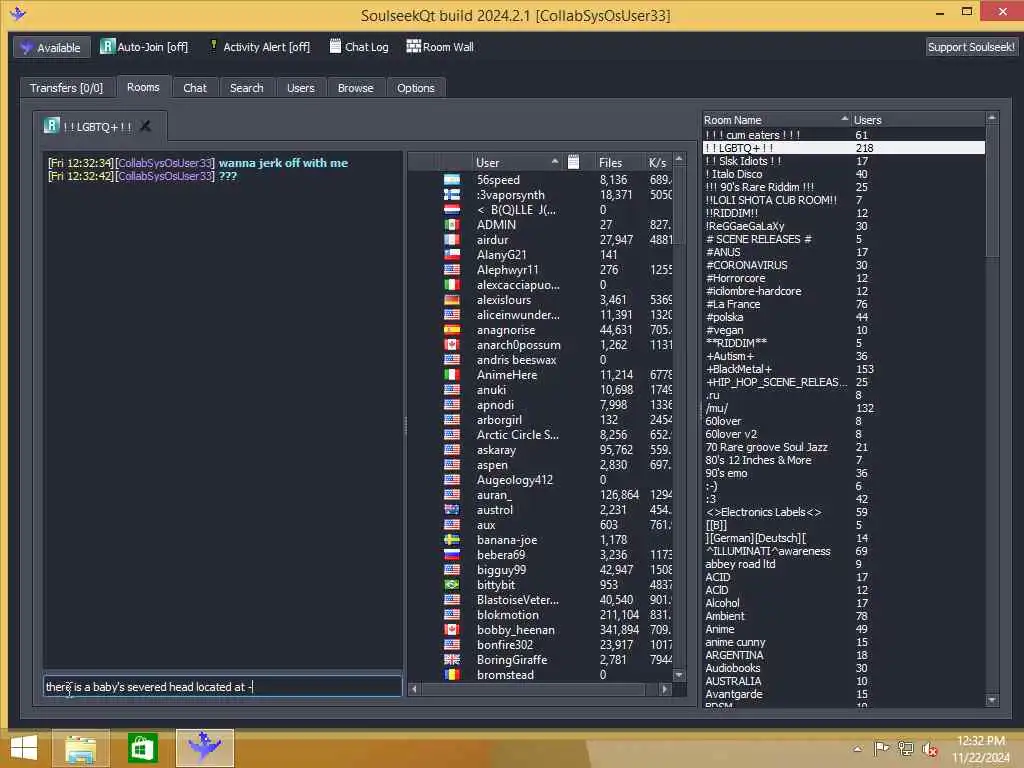Screen dimensions: 1024x768
Task: Click the flag icon beside bebera69
Action: [452, 555]
